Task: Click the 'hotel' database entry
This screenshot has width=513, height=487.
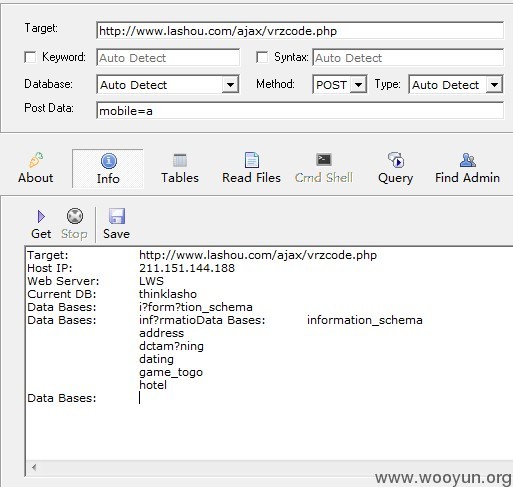Action: 153,385
